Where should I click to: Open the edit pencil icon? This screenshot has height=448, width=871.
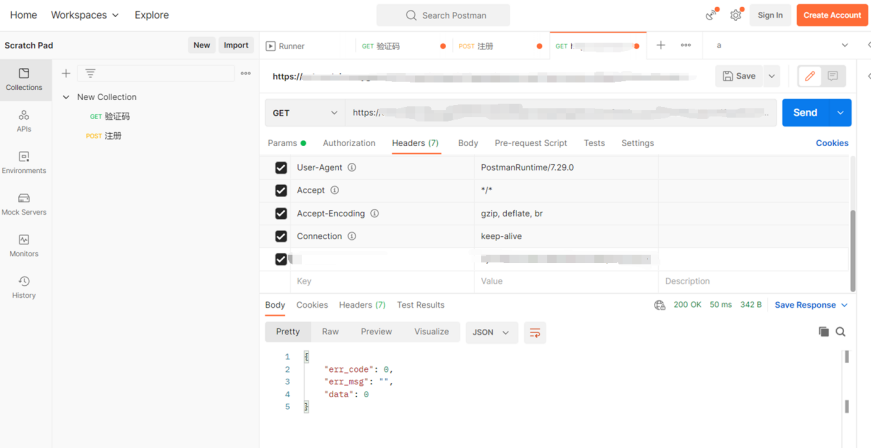(810, 76)
